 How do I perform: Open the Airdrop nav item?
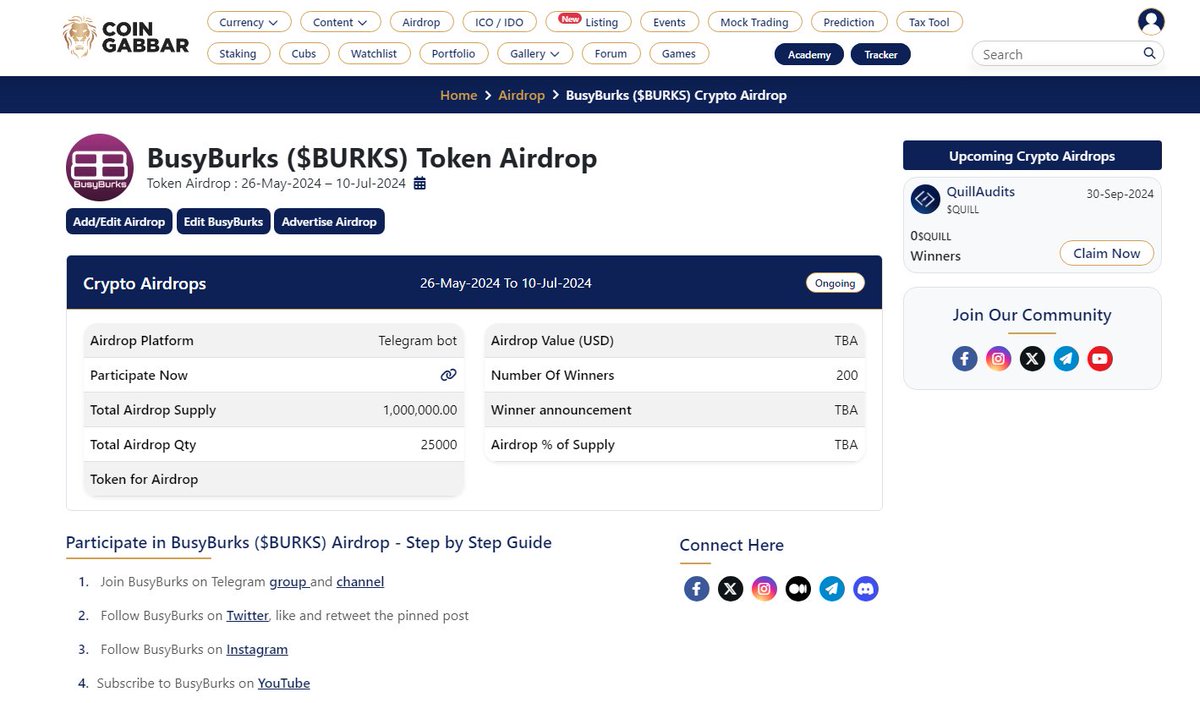[x=421, y=22]
